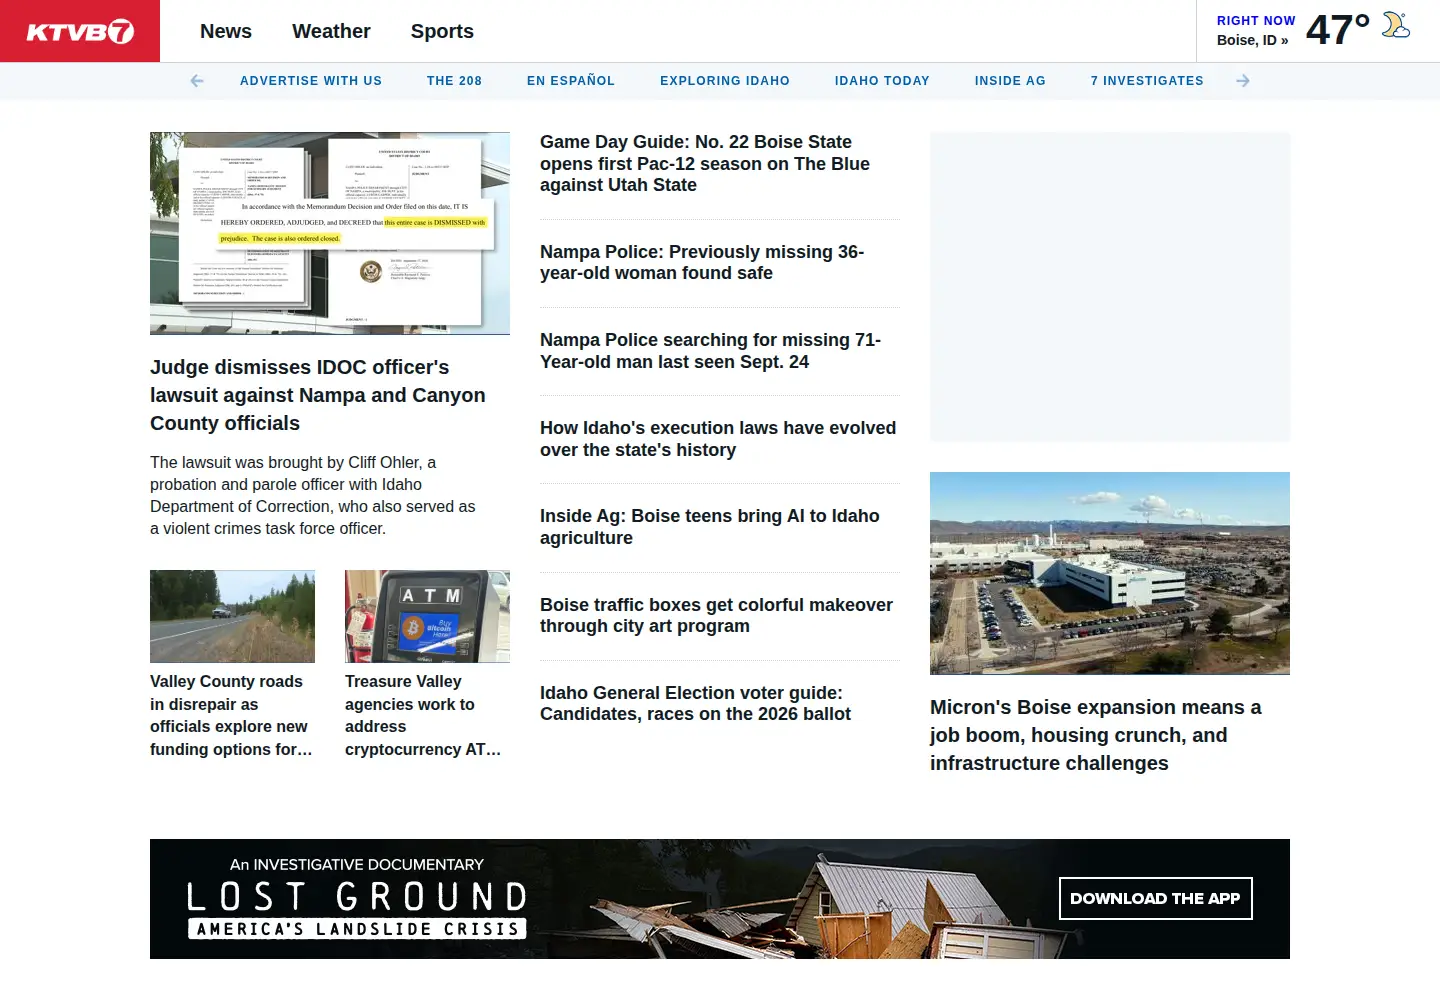The image size is (1440, 1000).
Task: Select Advertise With Us in the subnavigation
Action: (x=311, y=81)
